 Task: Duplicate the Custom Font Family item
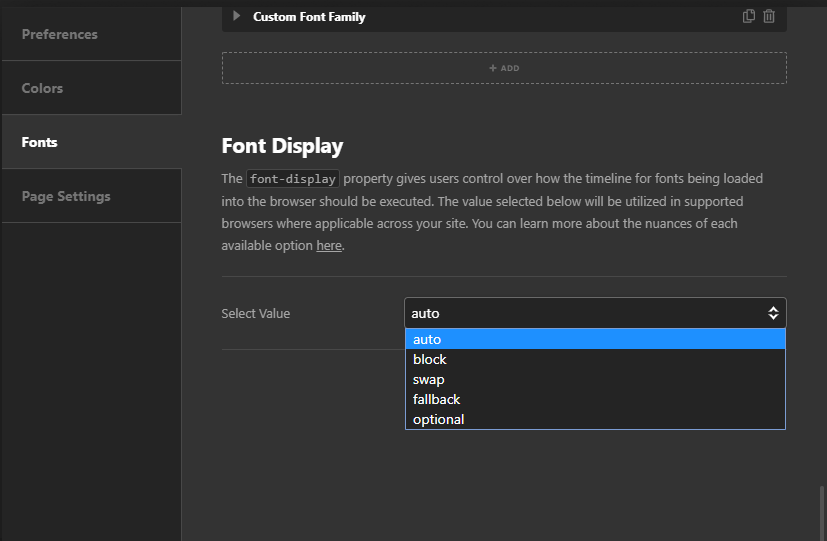[749, 16]
